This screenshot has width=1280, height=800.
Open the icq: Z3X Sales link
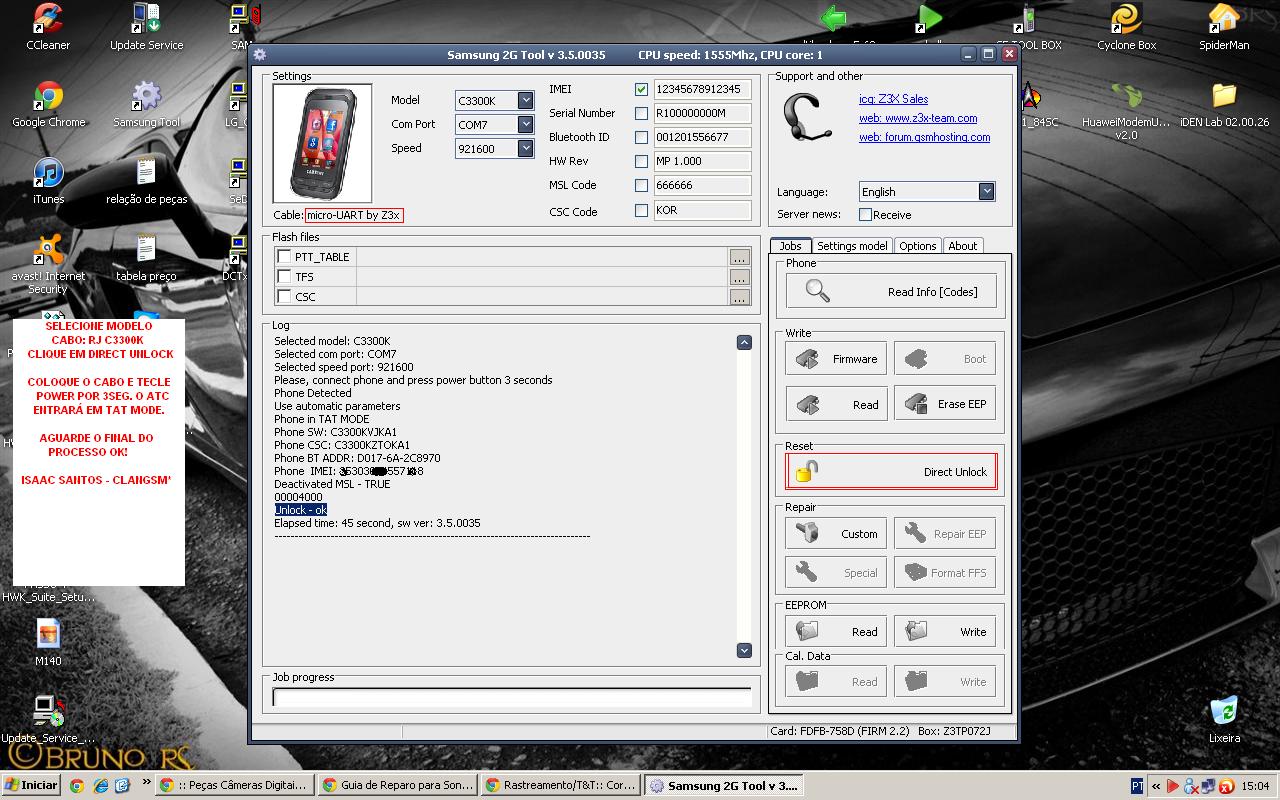pyautogui.click(x=893, y=99)
